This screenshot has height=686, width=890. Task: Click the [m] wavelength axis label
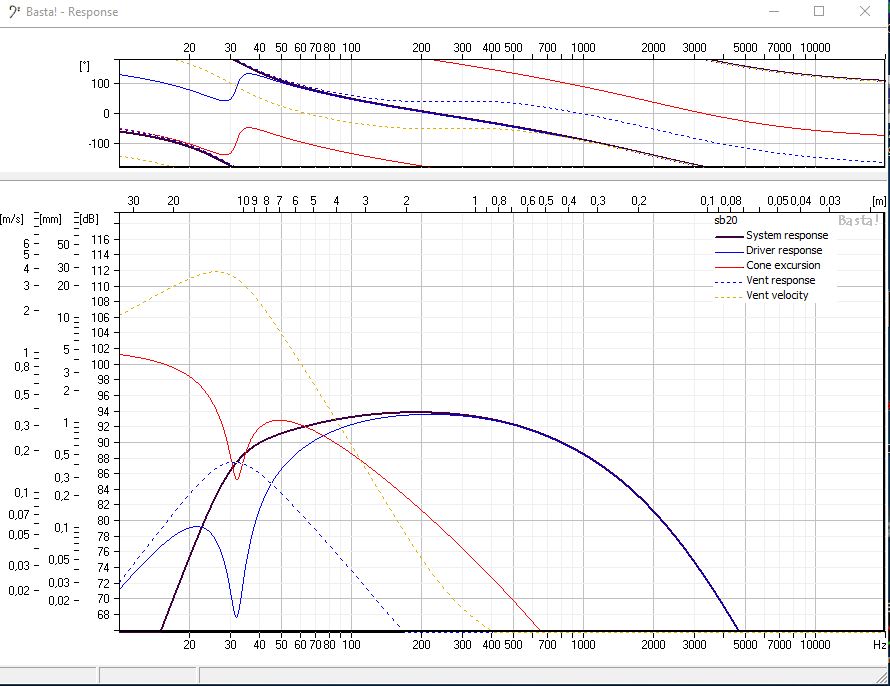click(x=879, y=201)
